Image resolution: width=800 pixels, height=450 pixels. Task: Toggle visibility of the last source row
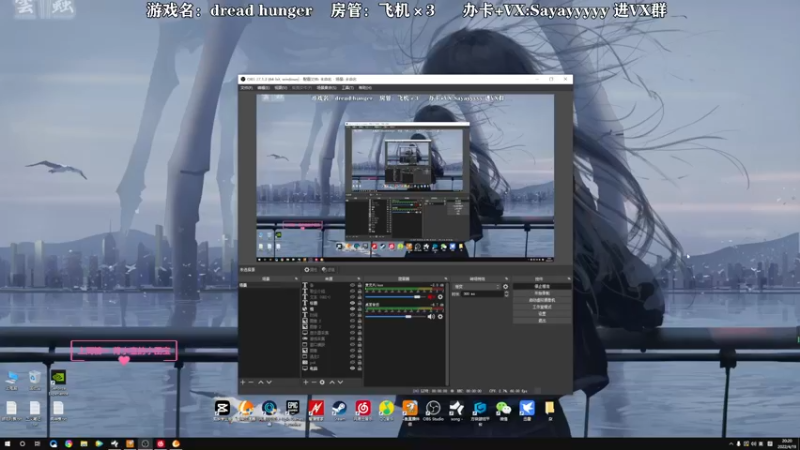353,368
